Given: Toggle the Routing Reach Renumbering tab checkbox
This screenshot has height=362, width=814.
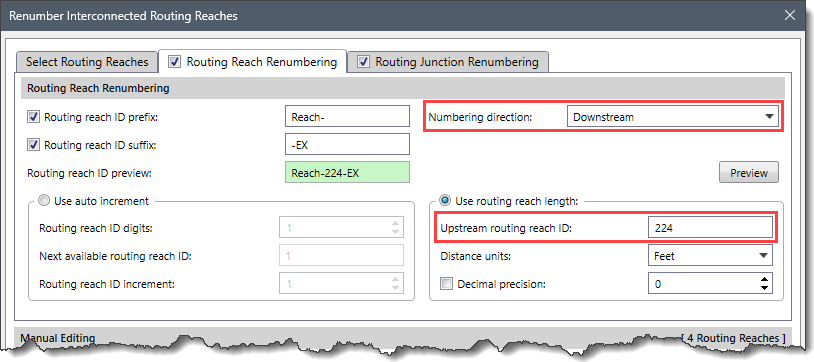Looking at the screenshot, I should (x=175, y=62).
